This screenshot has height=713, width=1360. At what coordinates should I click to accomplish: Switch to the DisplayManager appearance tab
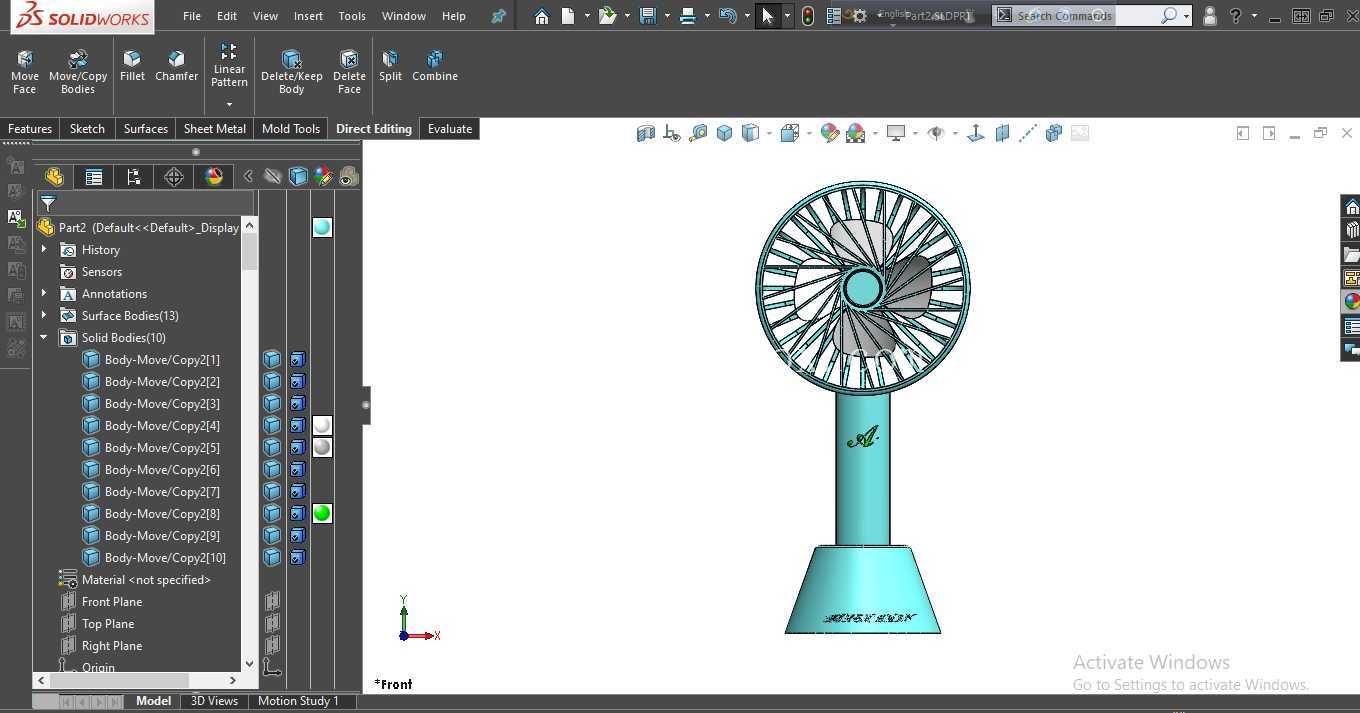pyautogui.click(x=214, y=177)
